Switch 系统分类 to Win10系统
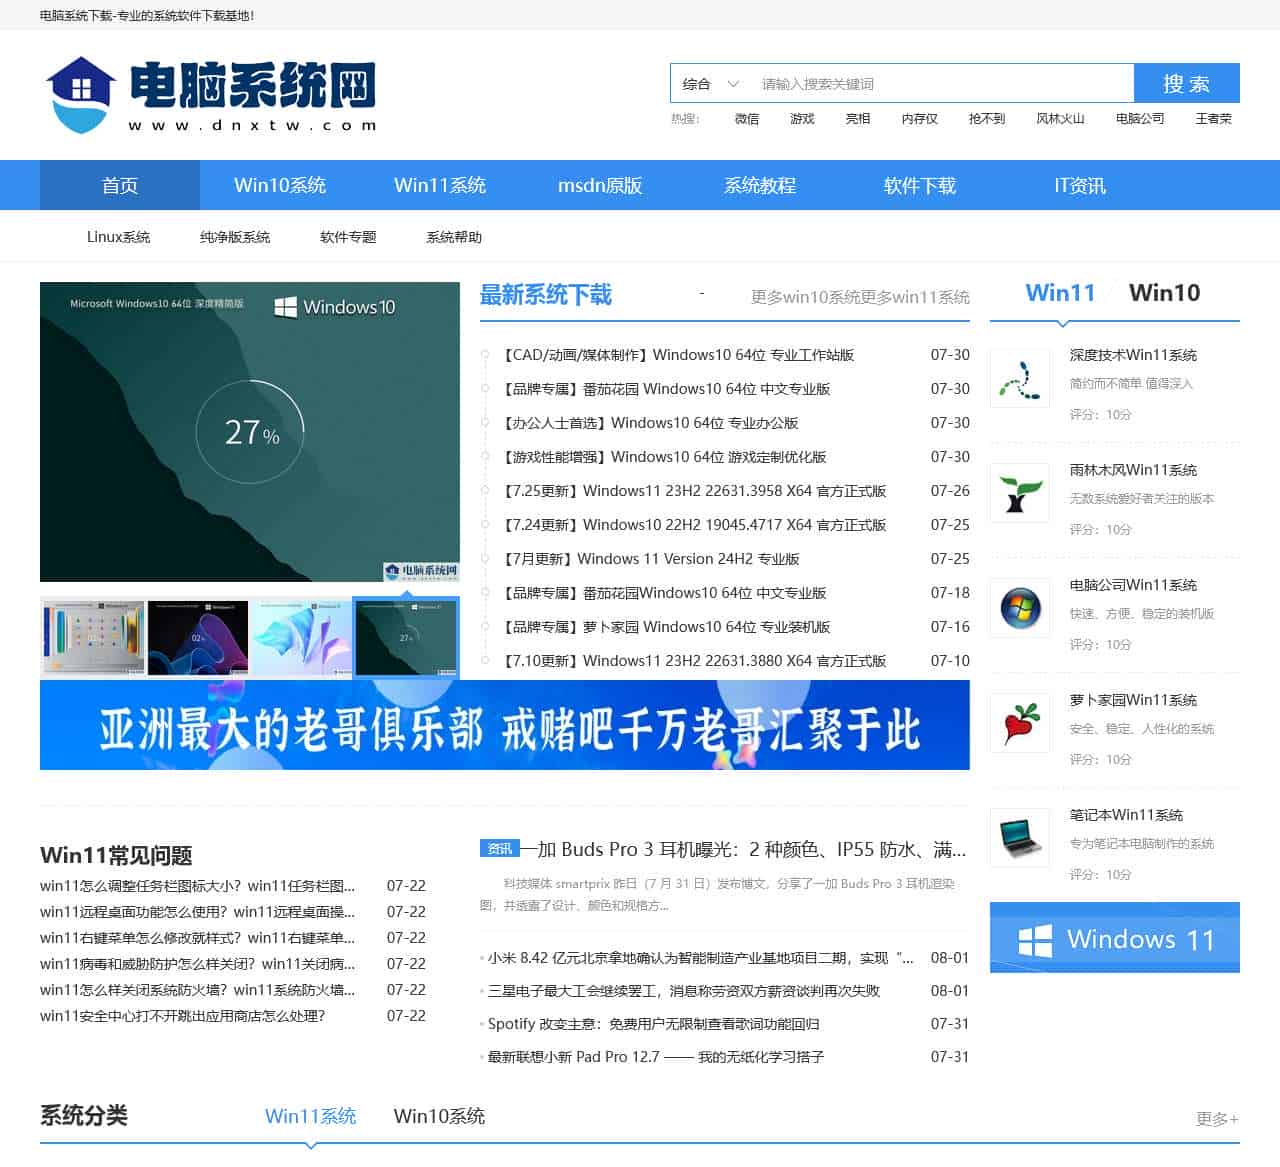Screen dimensions: 1280x1167 pyautogui.click(x=440, y=1116)
